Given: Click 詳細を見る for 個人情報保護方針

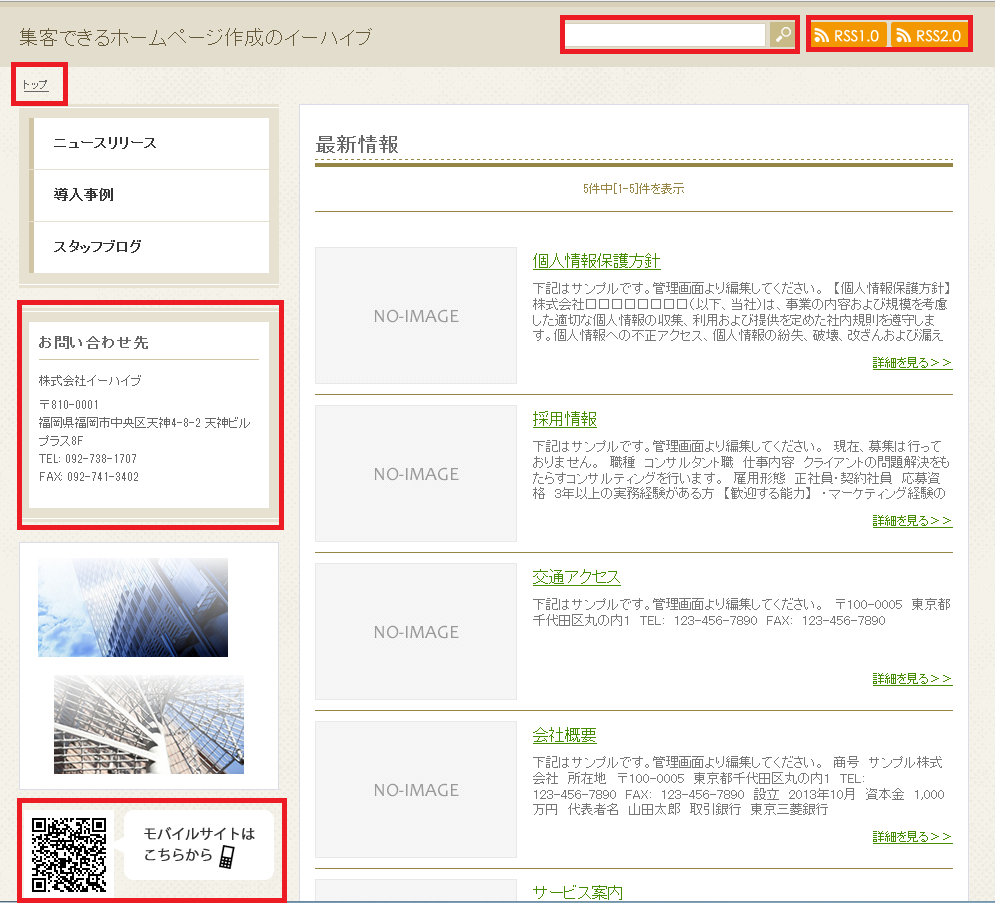Looking at the screenshot, I should (x=912, y=363).
